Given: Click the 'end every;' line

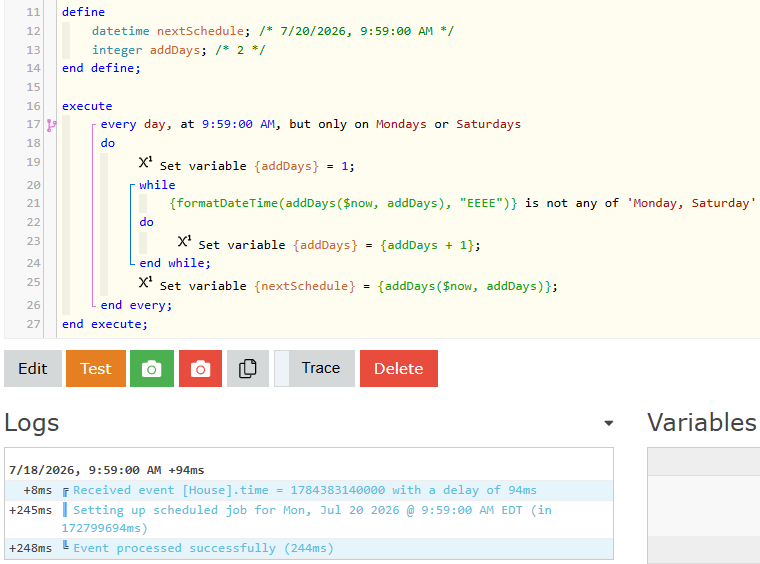Looking at the screenshot, I should click(136, 305).
